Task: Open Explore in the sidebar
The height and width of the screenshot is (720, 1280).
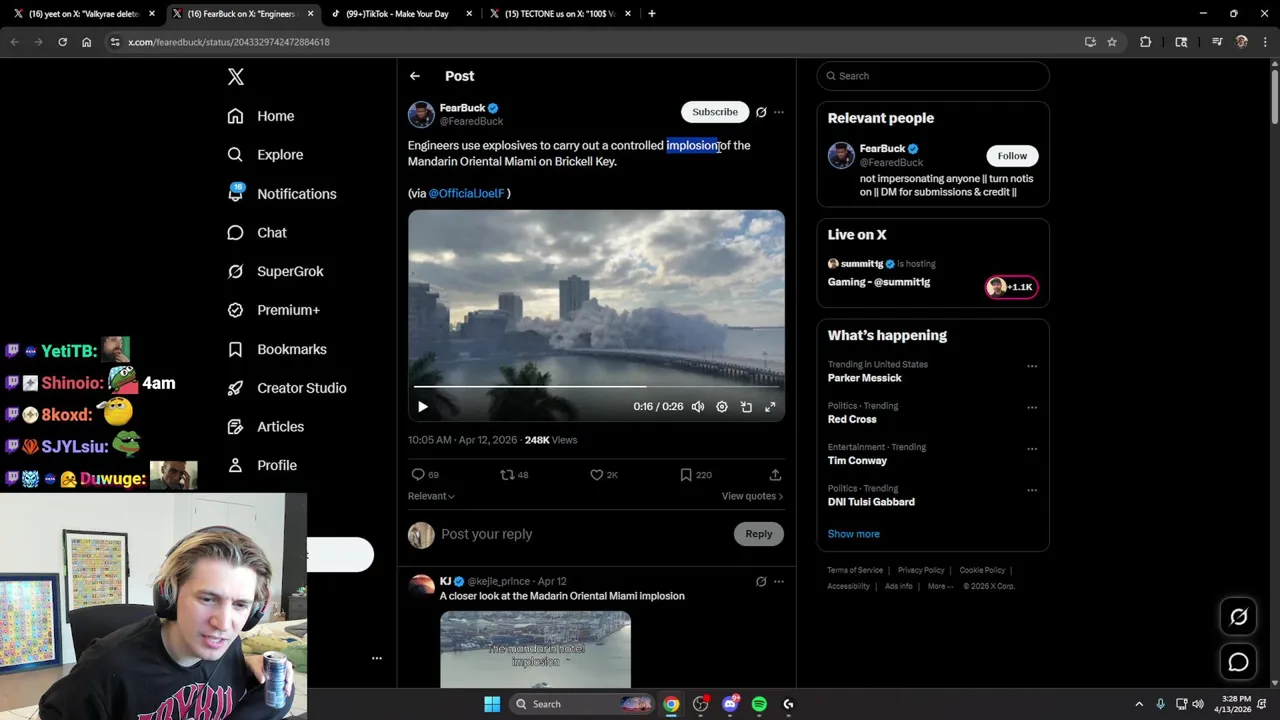Action: coord(265,155)
